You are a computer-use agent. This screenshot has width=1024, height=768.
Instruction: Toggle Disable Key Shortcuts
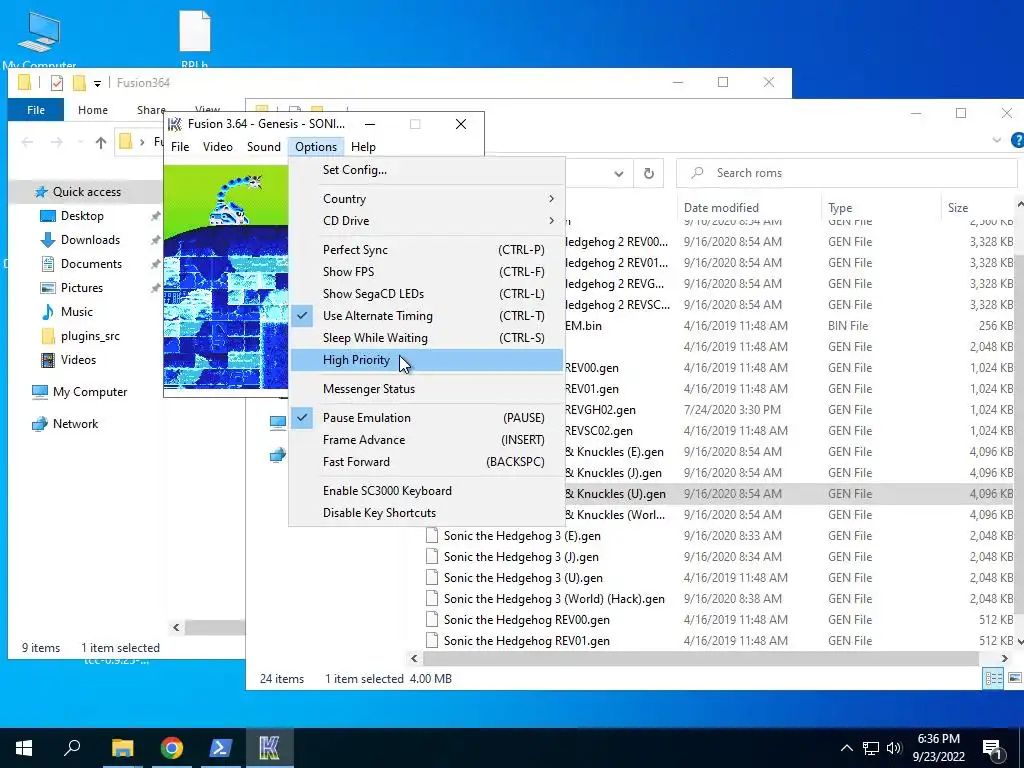pyautogui.click(x=426, y=513)
